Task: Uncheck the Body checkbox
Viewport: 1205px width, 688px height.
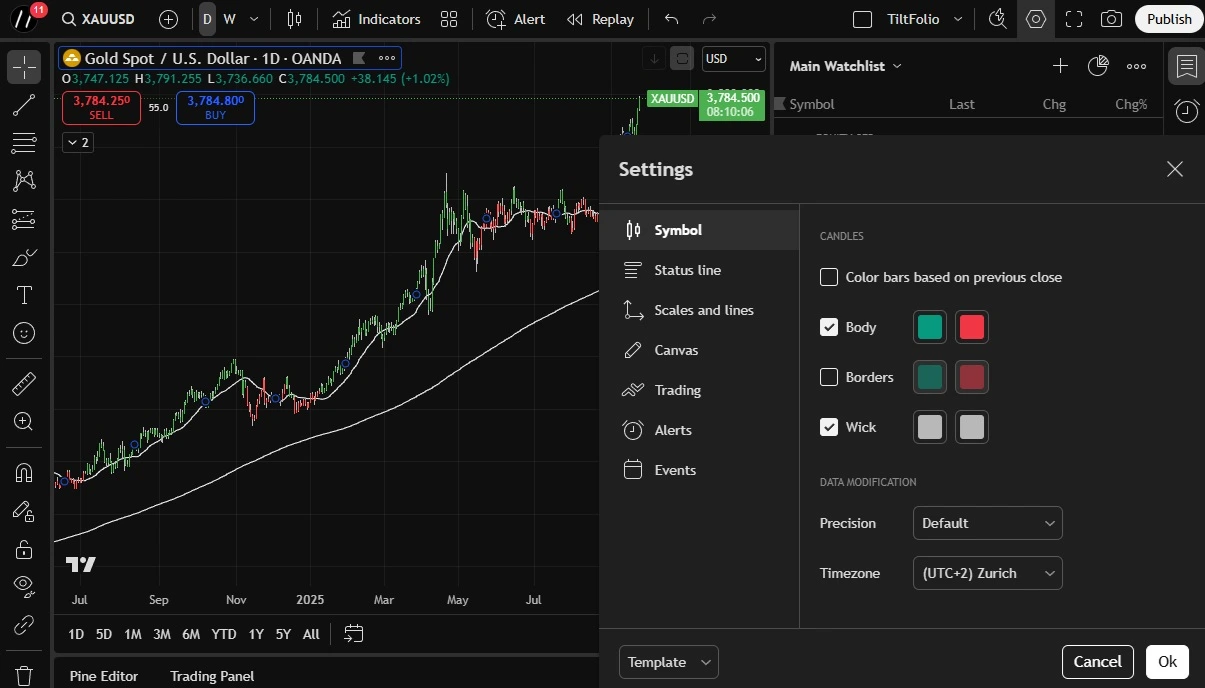Action: point(829,327)
